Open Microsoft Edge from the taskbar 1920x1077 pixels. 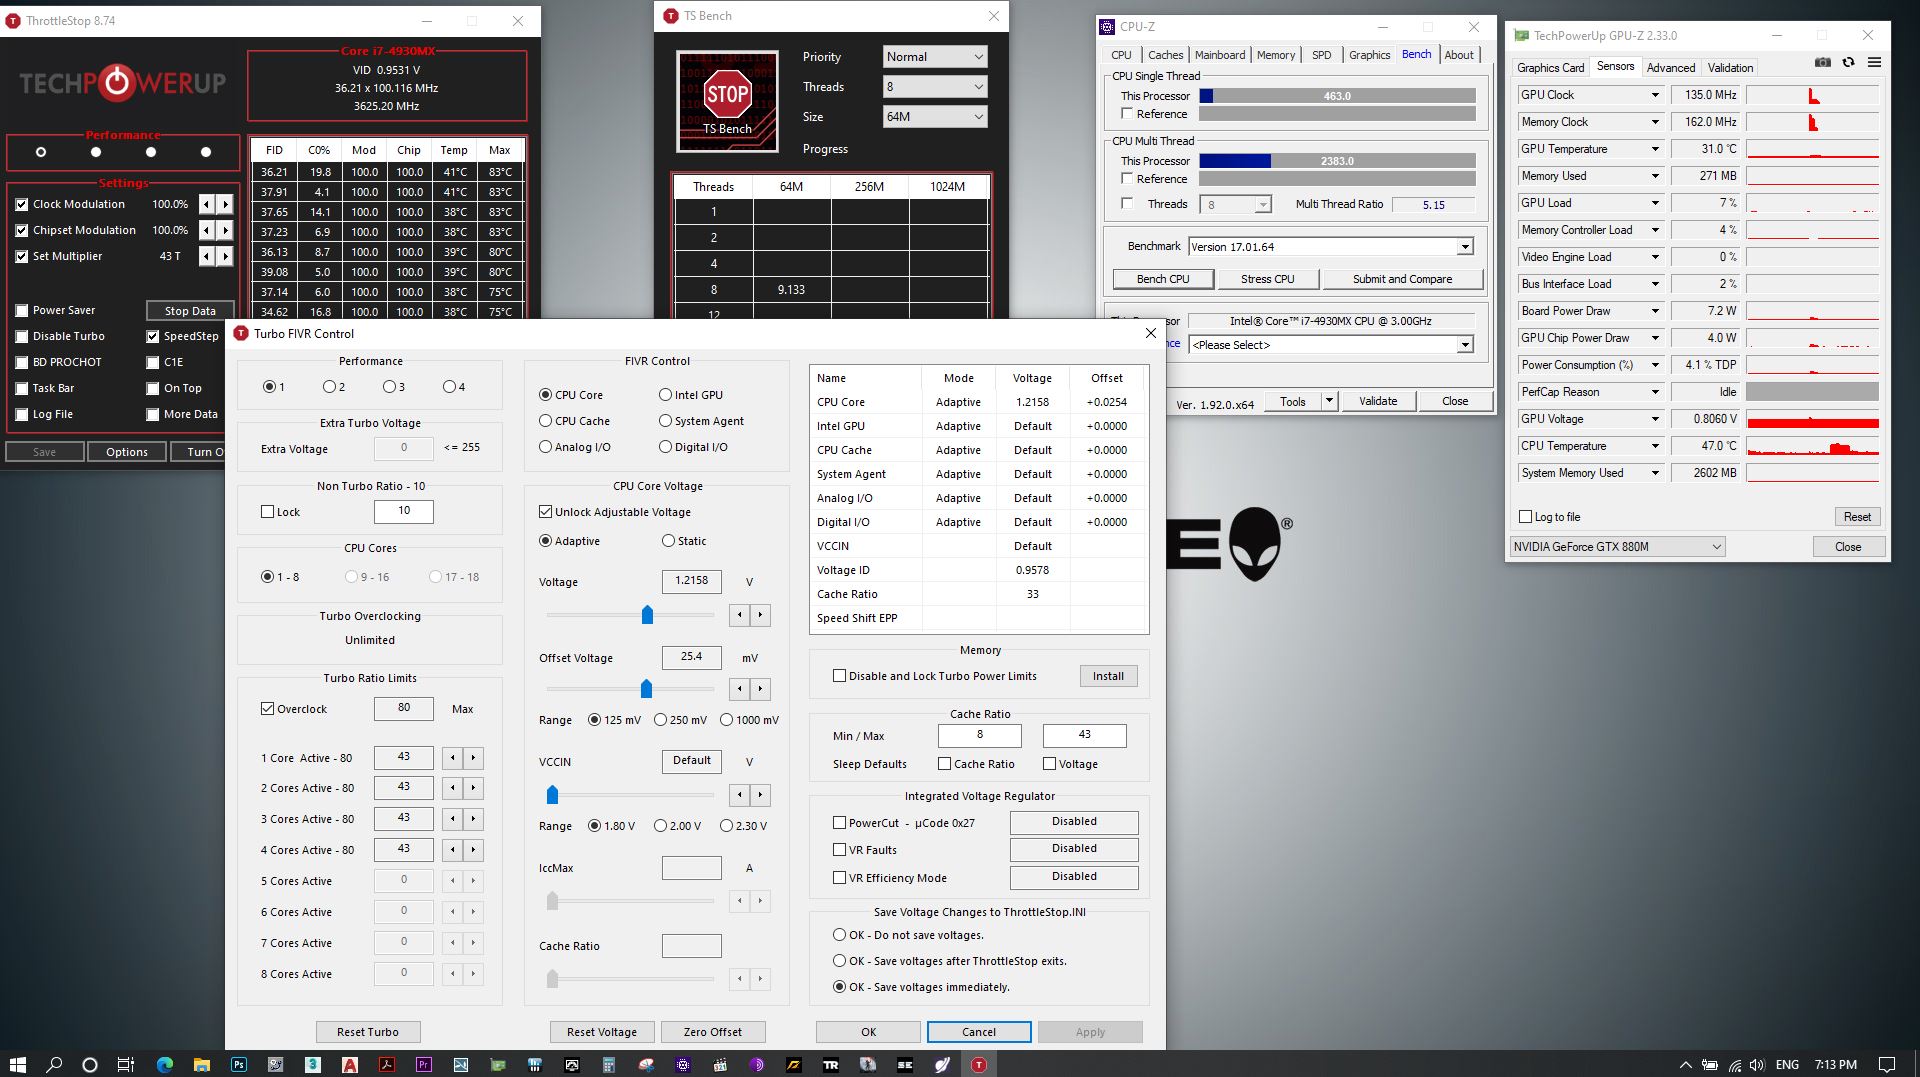point(164,1064)
